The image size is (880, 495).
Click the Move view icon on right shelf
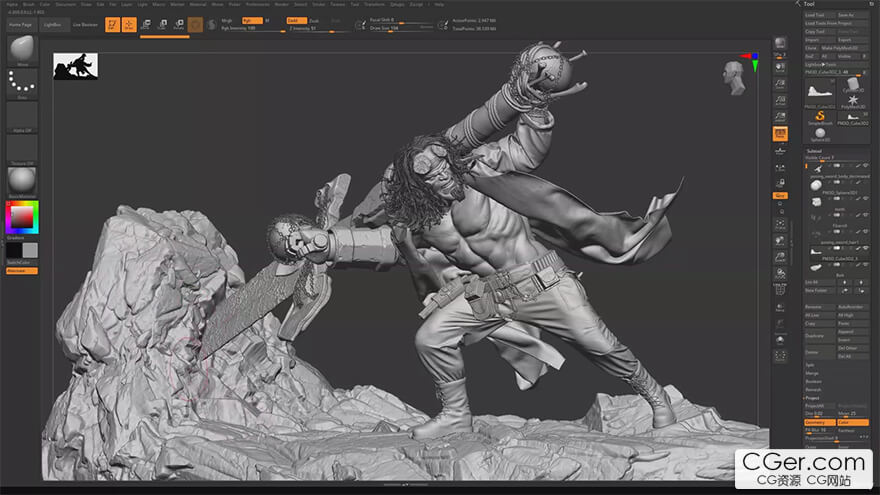pyautogui.click(x=780, y=241)
